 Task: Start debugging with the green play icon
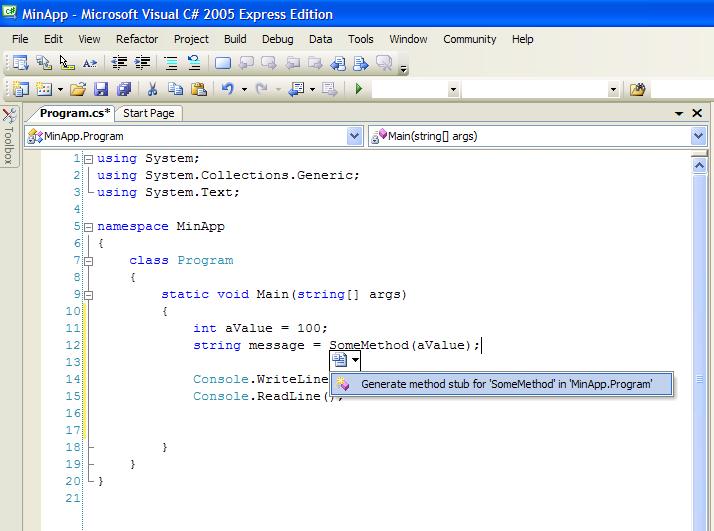359,89
